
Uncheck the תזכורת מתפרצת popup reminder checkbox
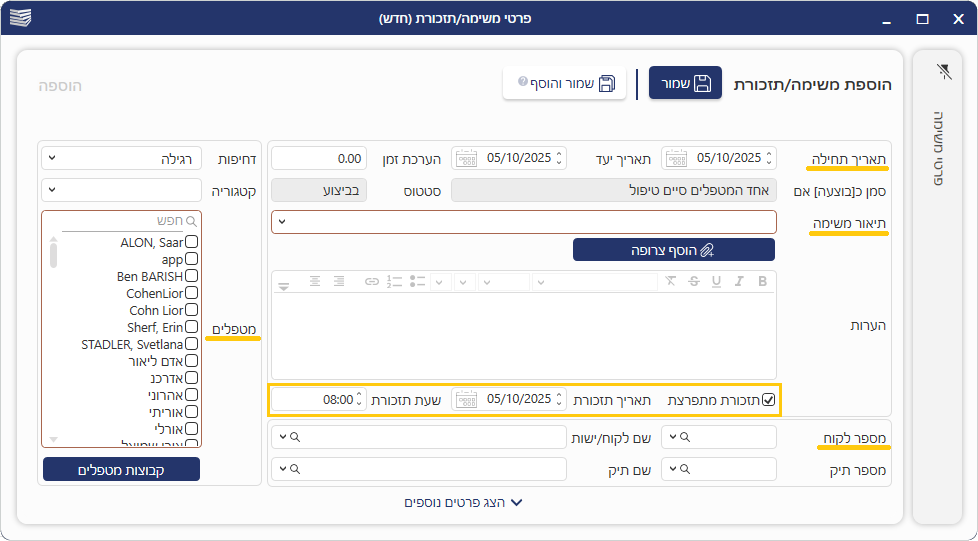coord(768,400)
